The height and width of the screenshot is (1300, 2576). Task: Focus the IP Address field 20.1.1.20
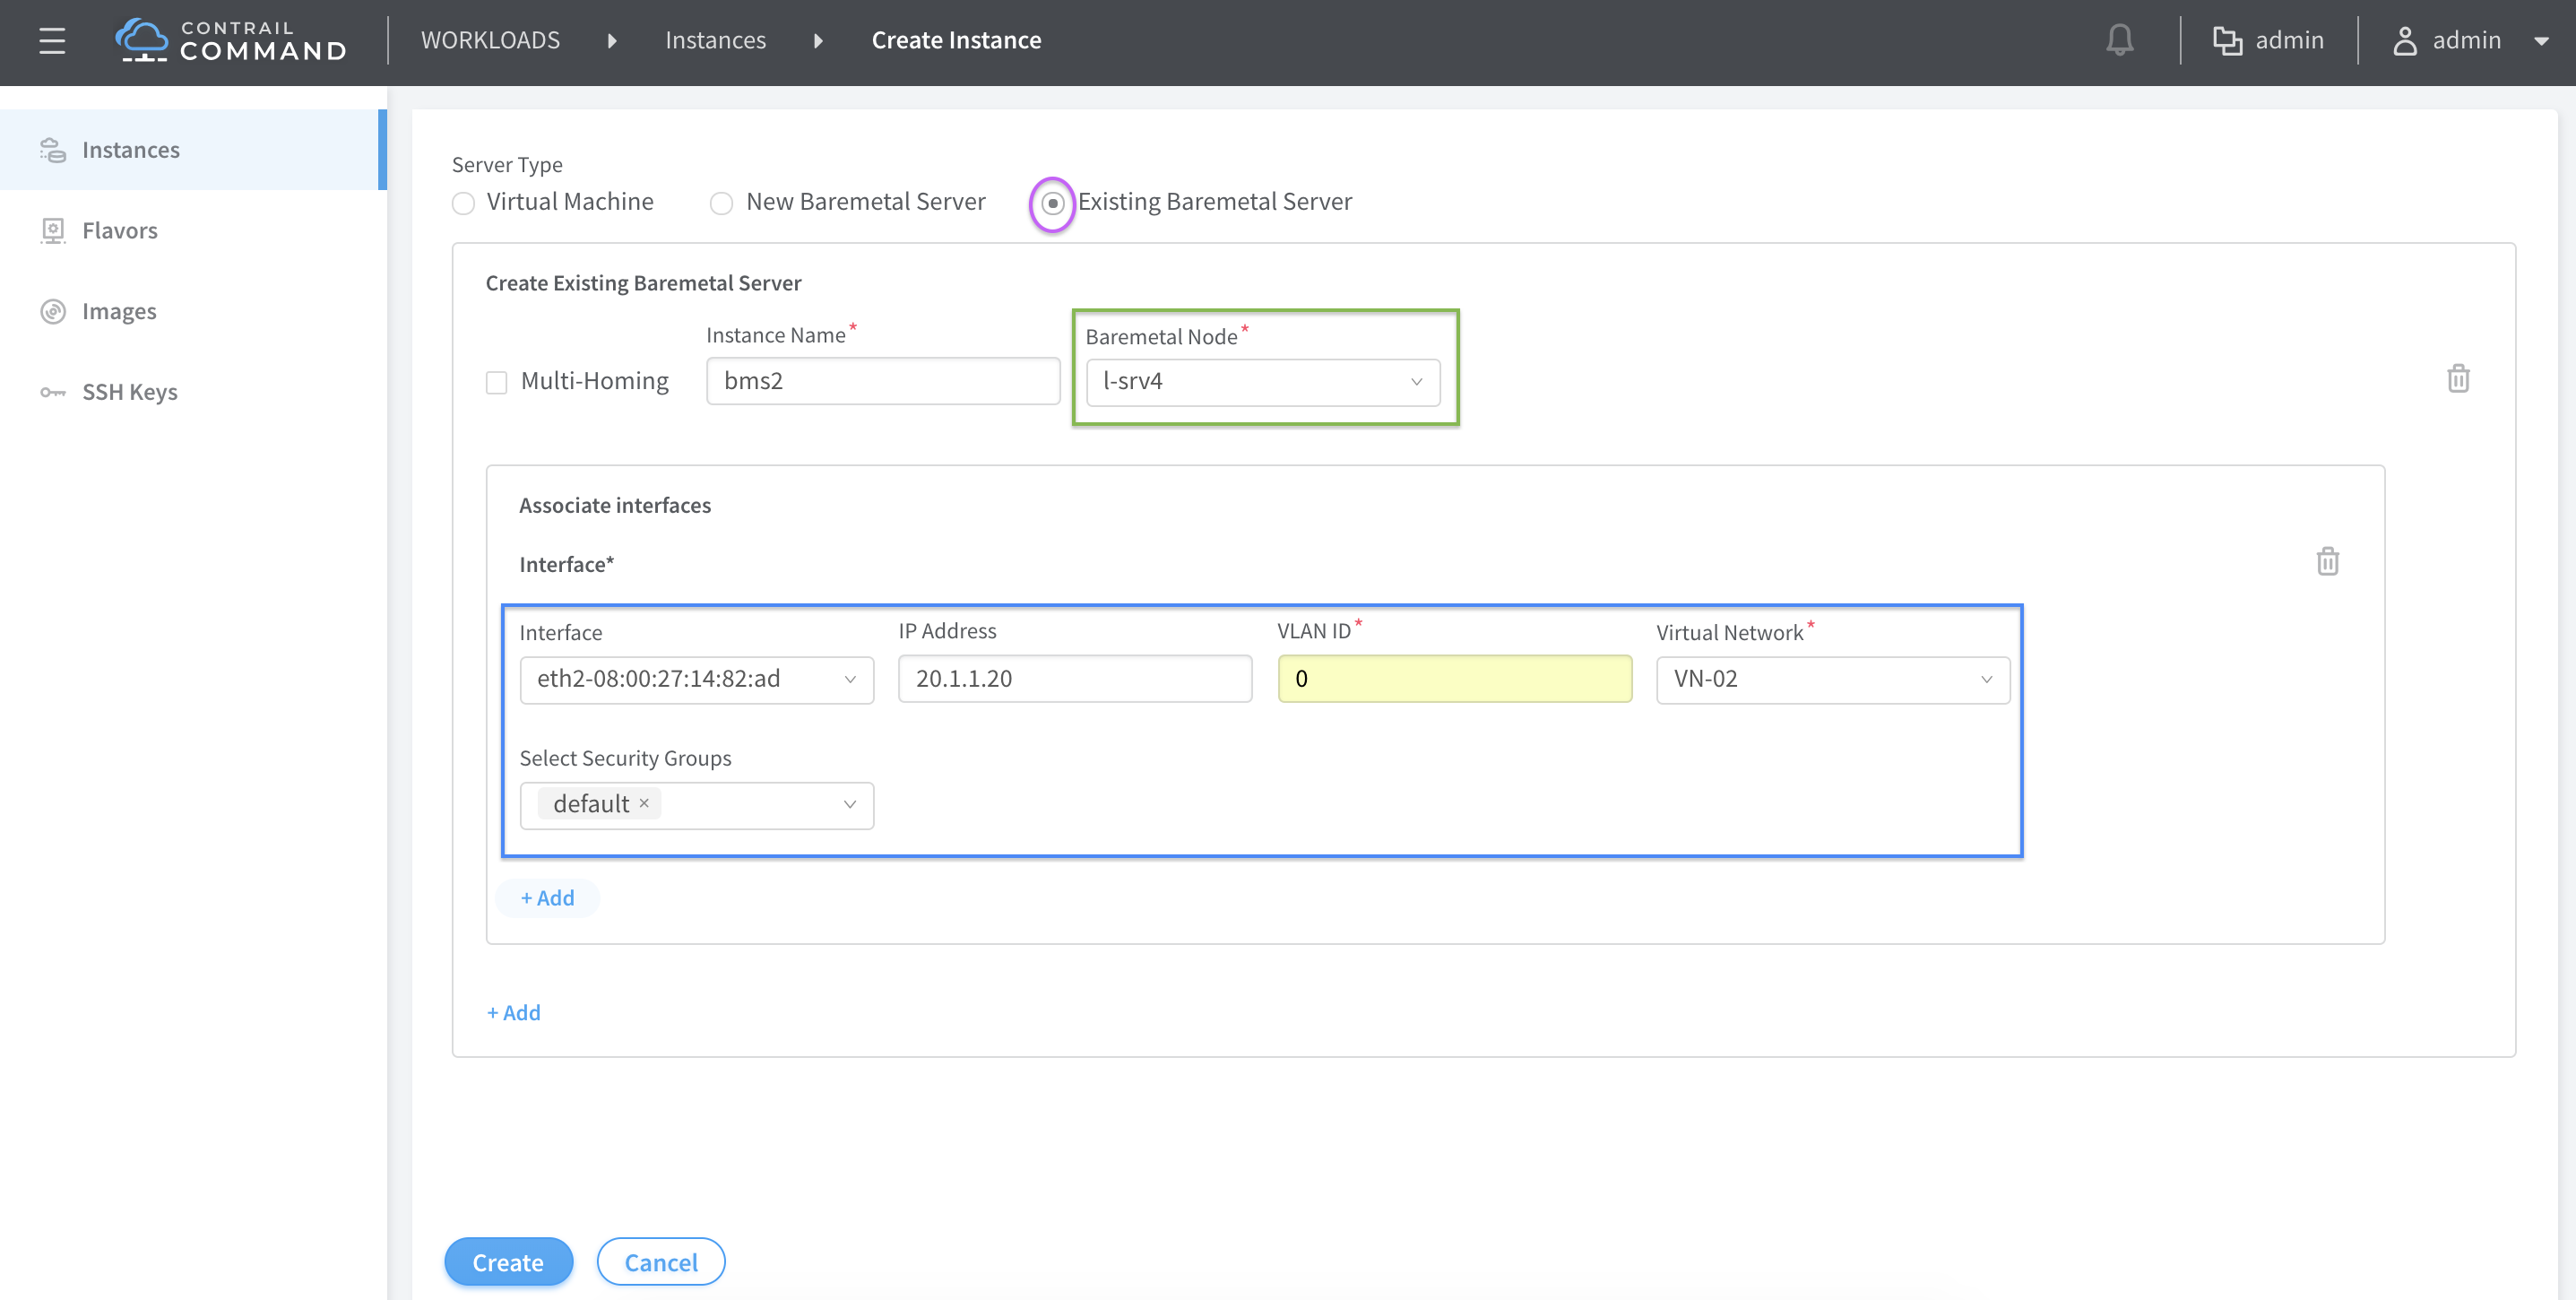click(x=1075, y=679)
